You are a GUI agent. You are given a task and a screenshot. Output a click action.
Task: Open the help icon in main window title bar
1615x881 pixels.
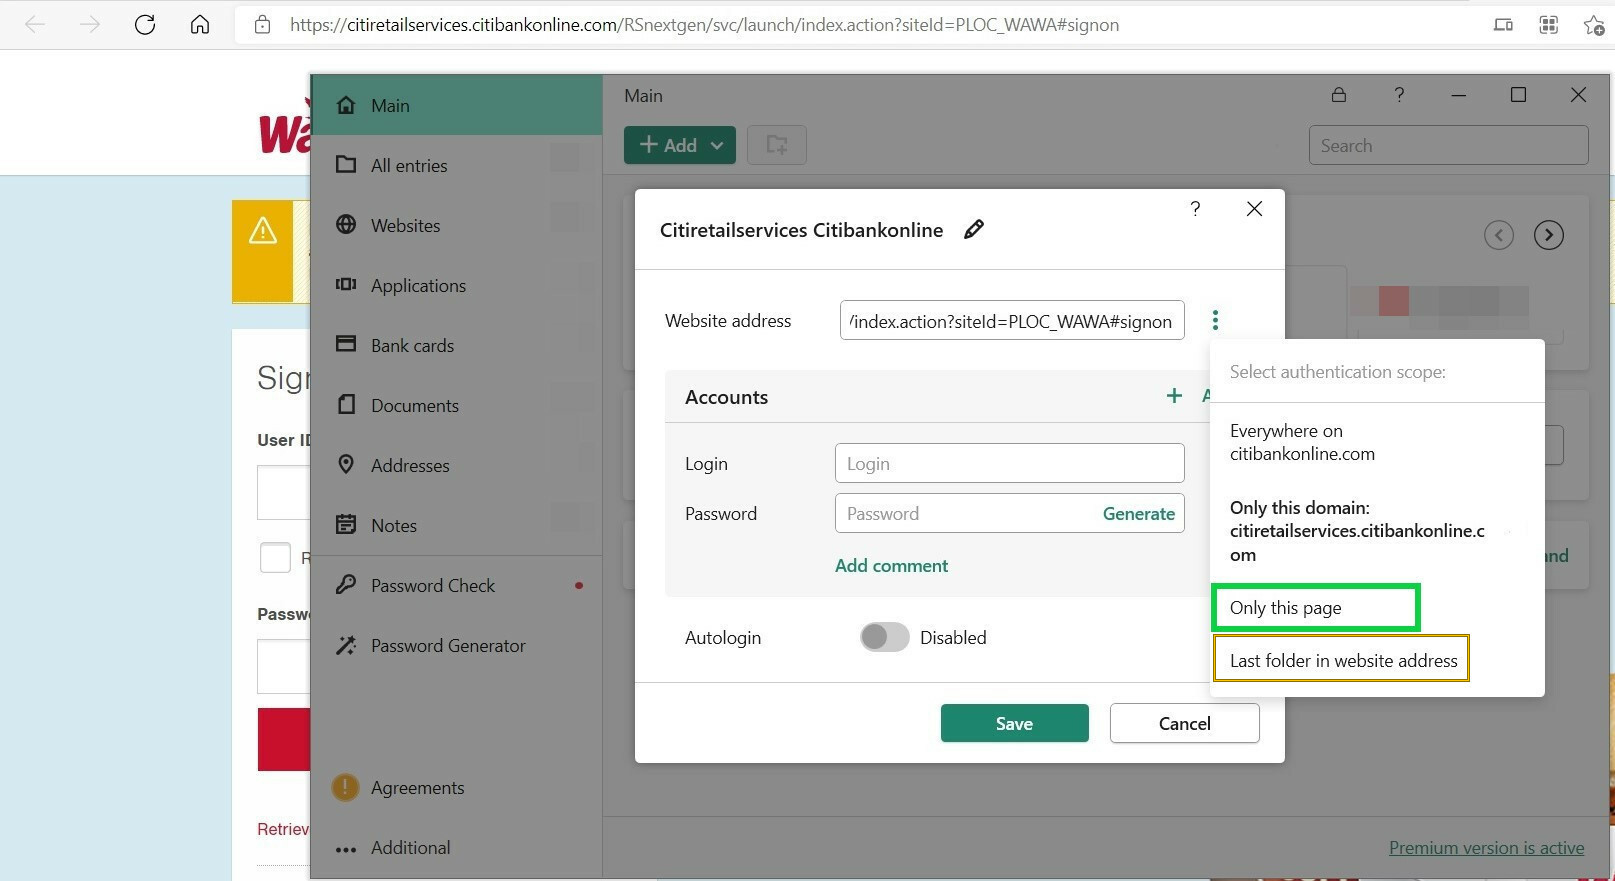coord(1399,95)
